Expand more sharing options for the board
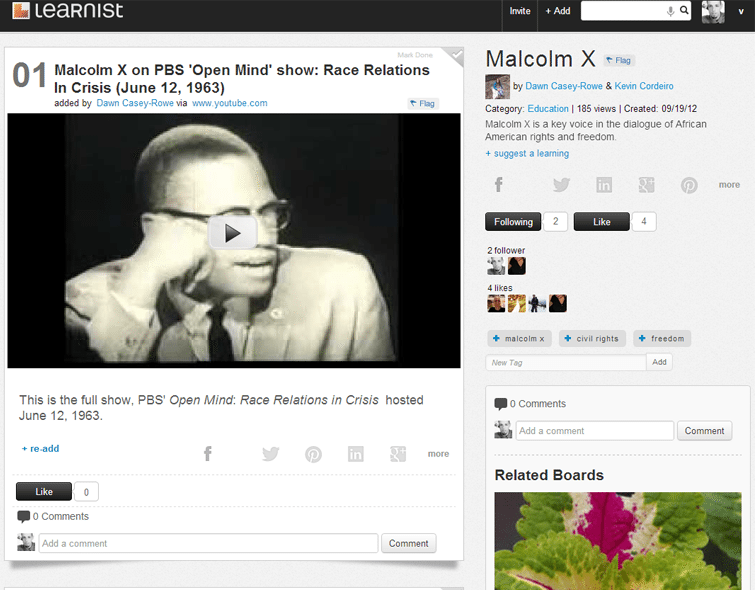 click(729, 184)
